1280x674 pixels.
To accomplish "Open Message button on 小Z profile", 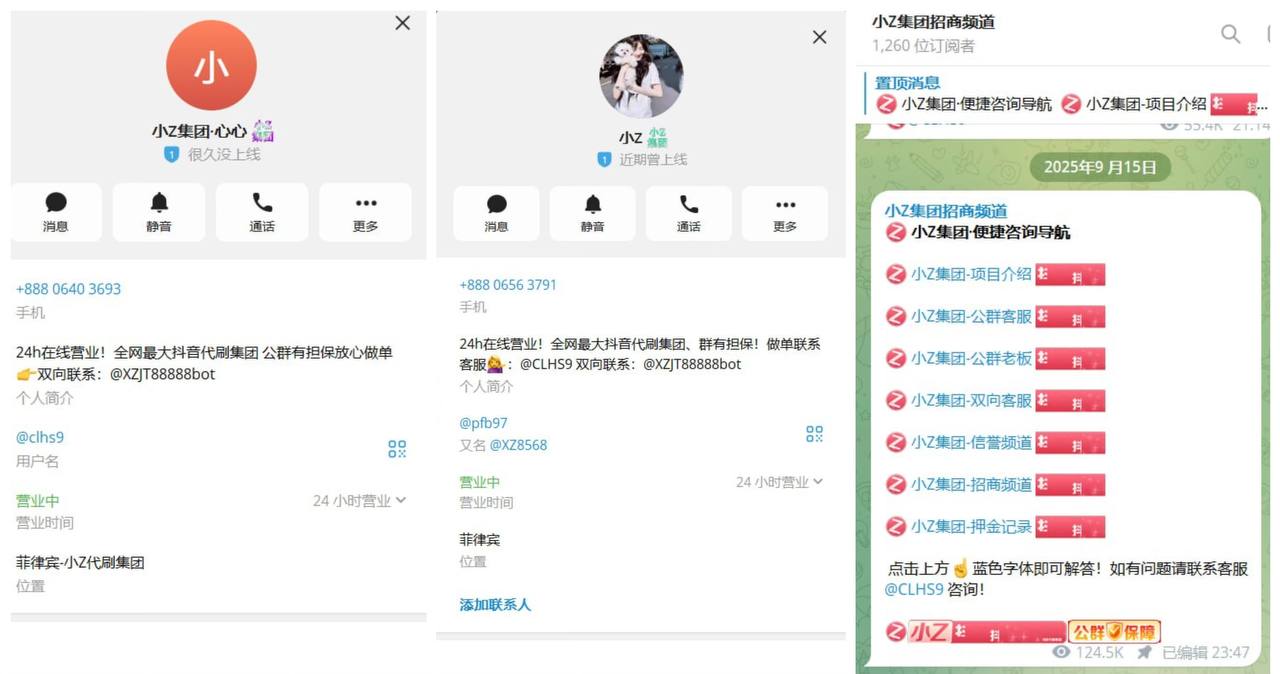I will 496,213.
